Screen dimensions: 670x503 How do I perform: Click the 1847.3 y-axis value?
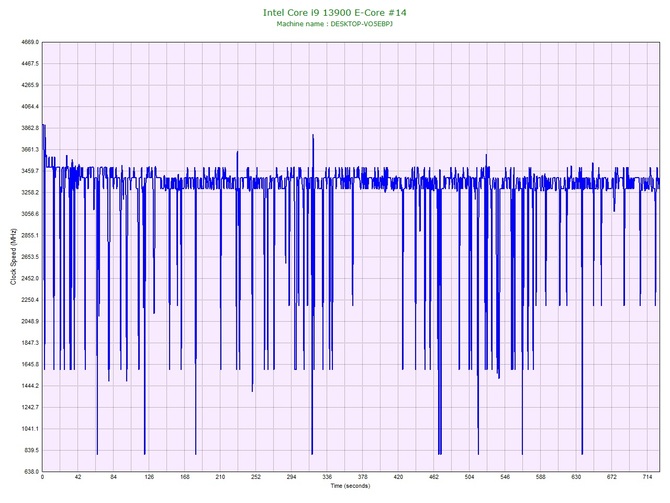click(30, 343)
